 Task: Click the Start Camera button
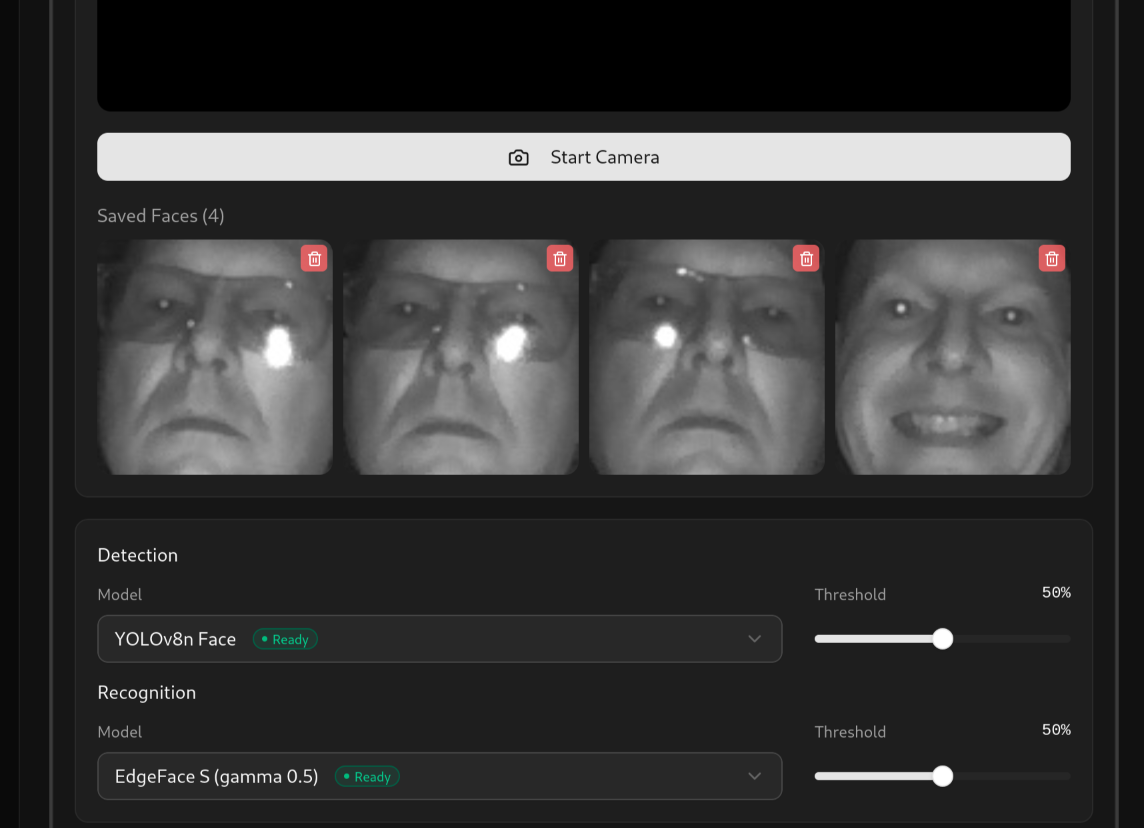tap(584, 157)
